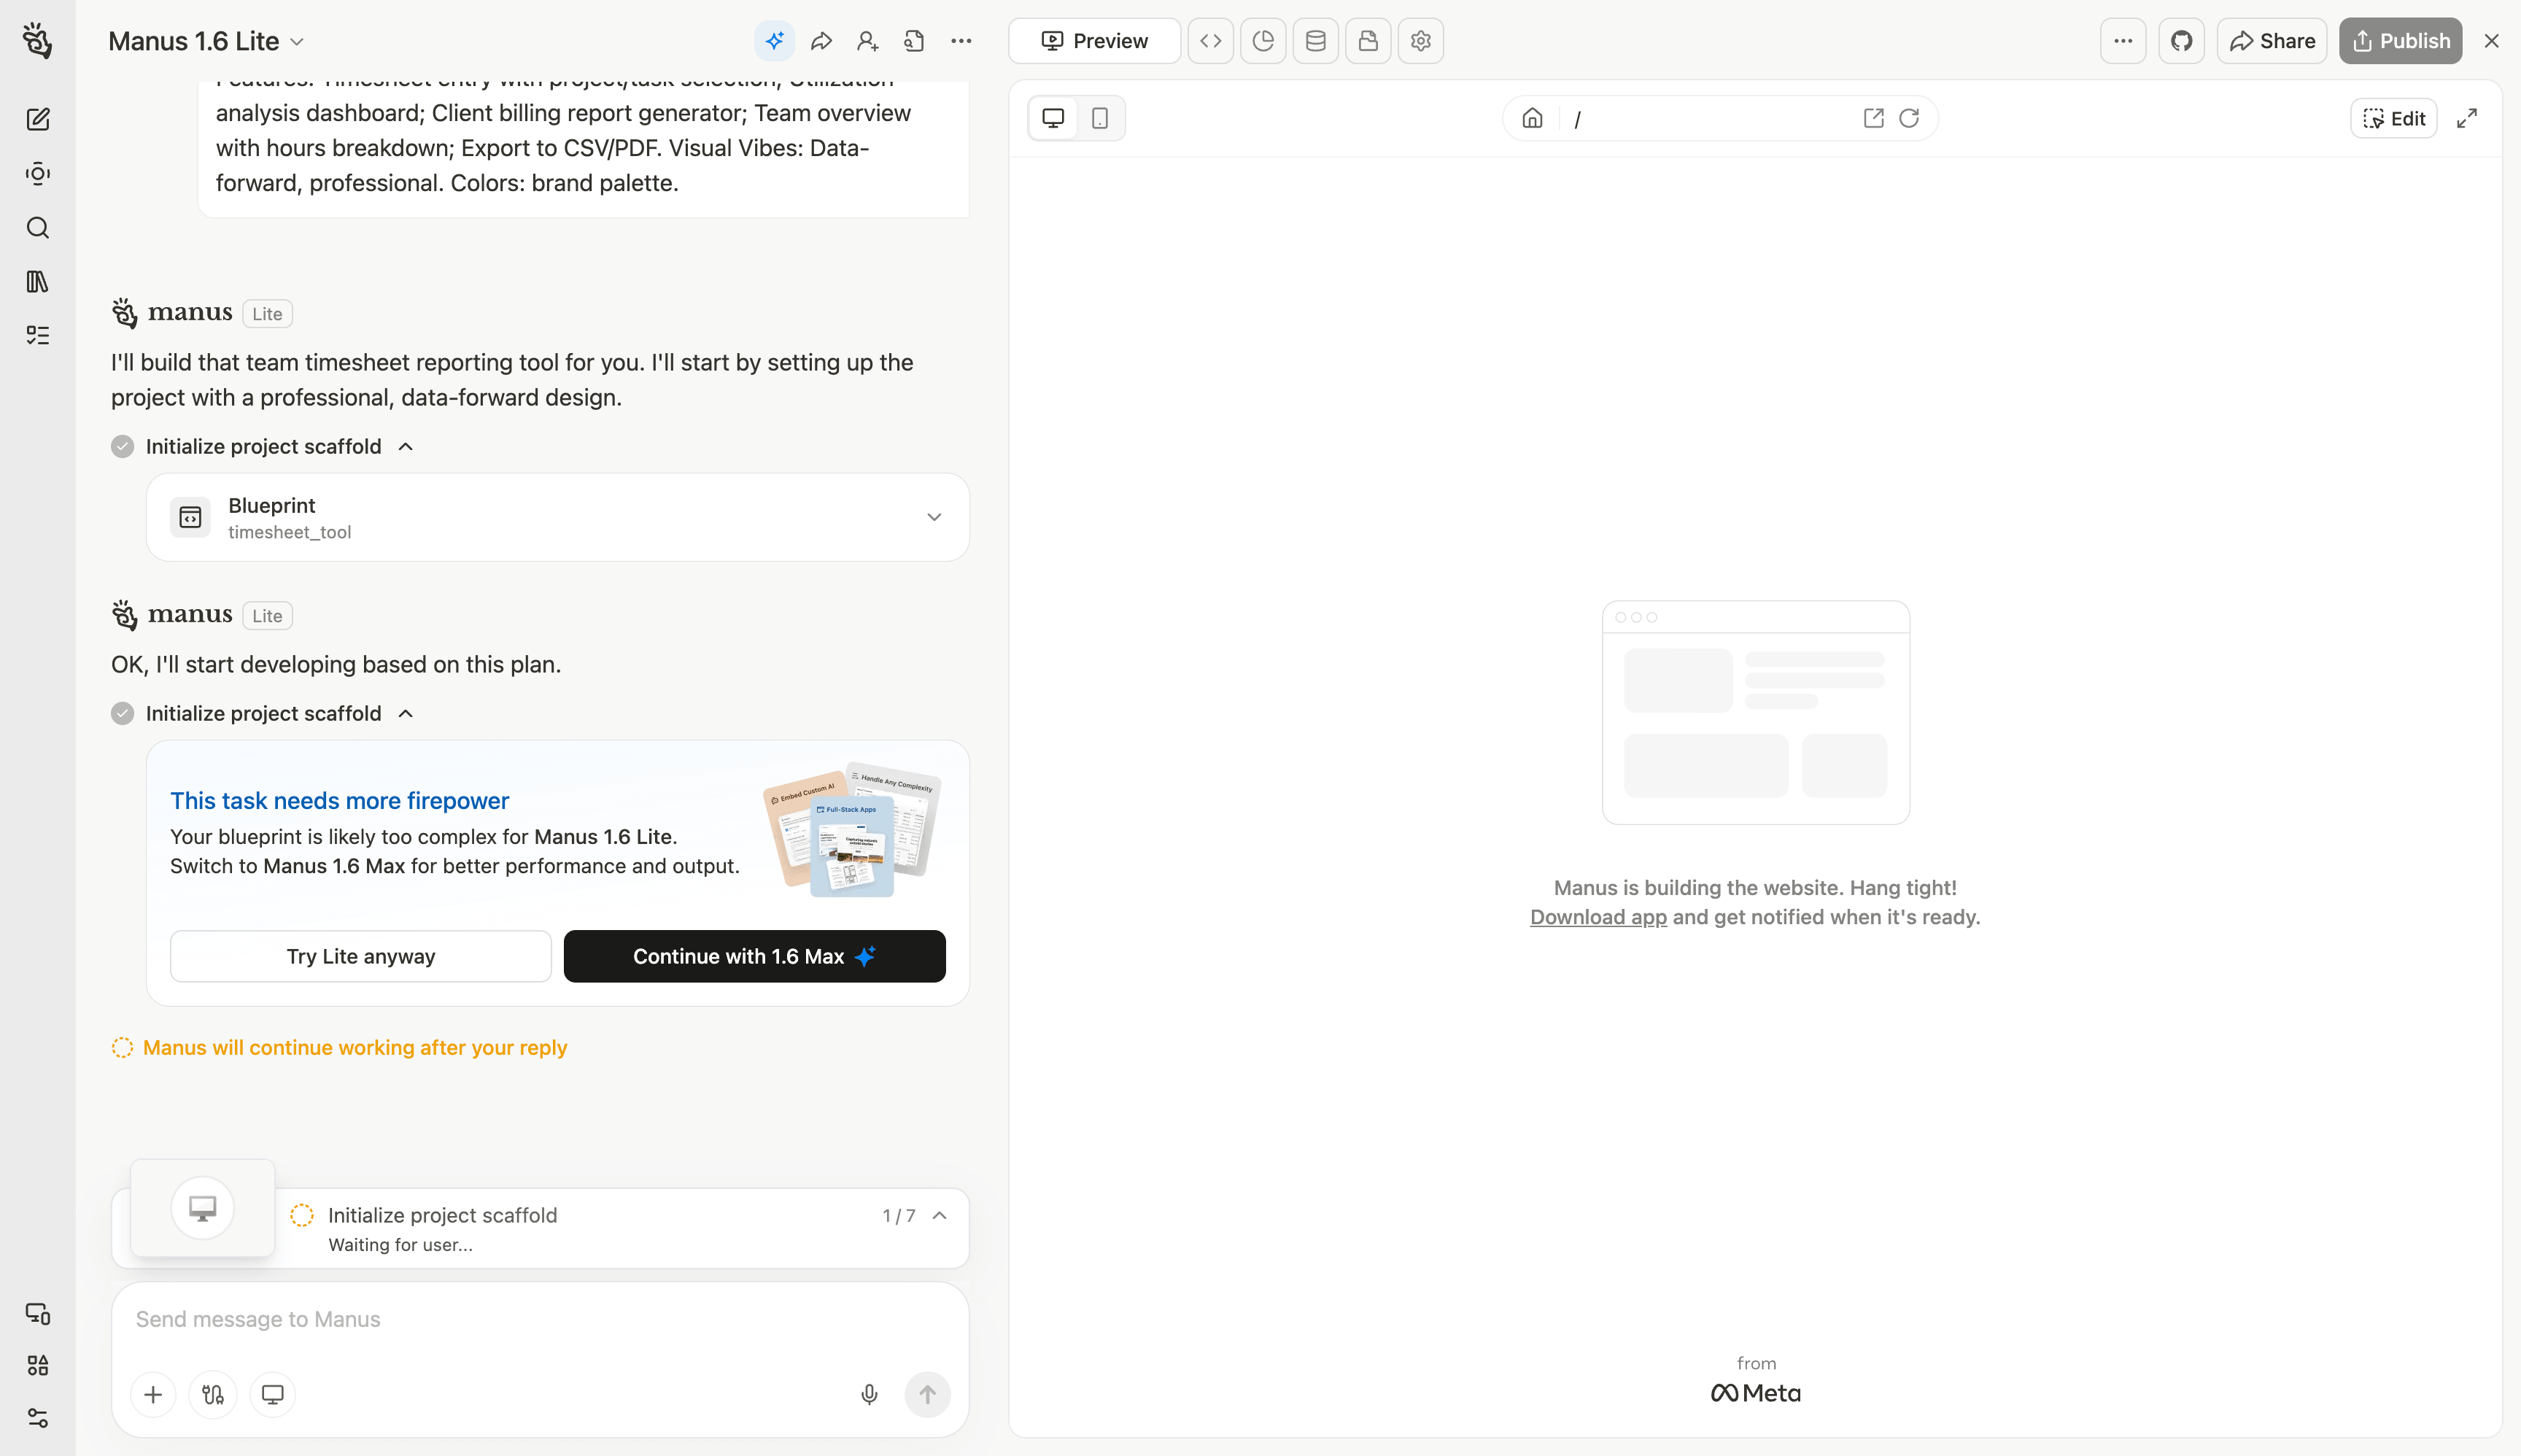Image resolution: width=2521 pixels, height=1456 pixels.
Task: Collapse the task progress 1/7 panel
Action: coord(939,1215)
